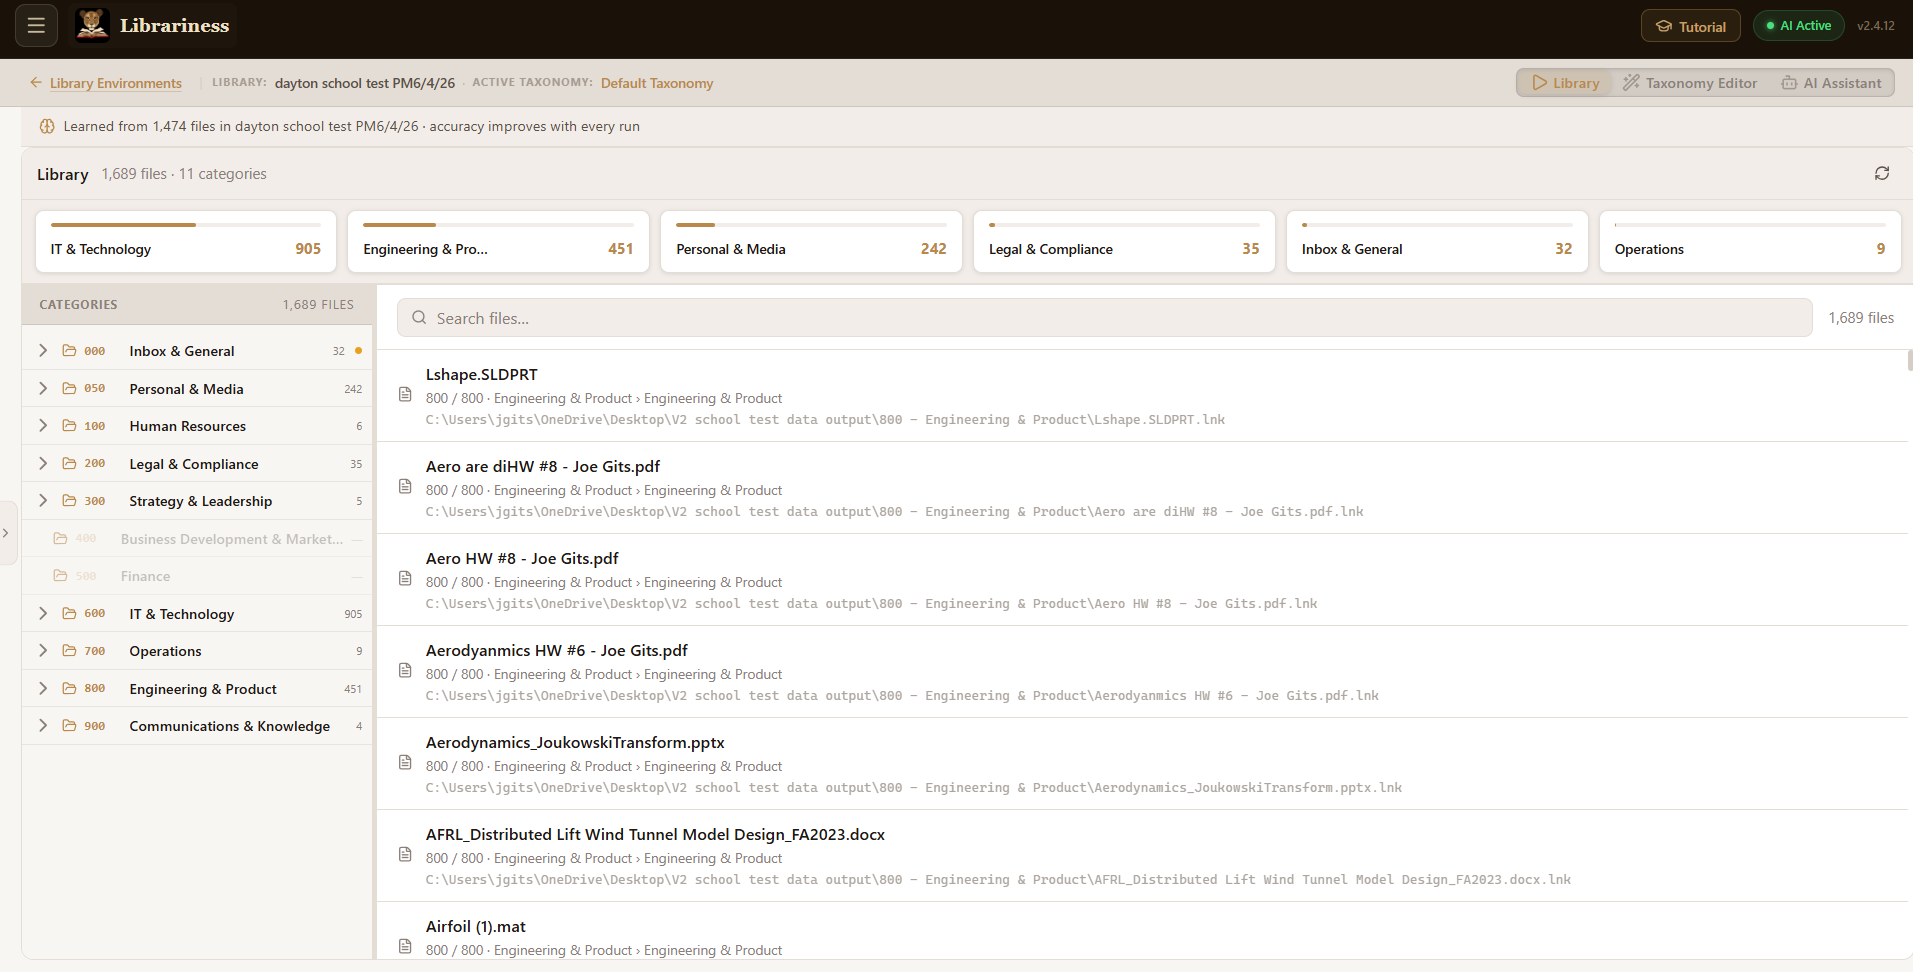
Task: Select Aerodyanmics HW #6 - Joe Gits.pdf
Action: [557, 650]
